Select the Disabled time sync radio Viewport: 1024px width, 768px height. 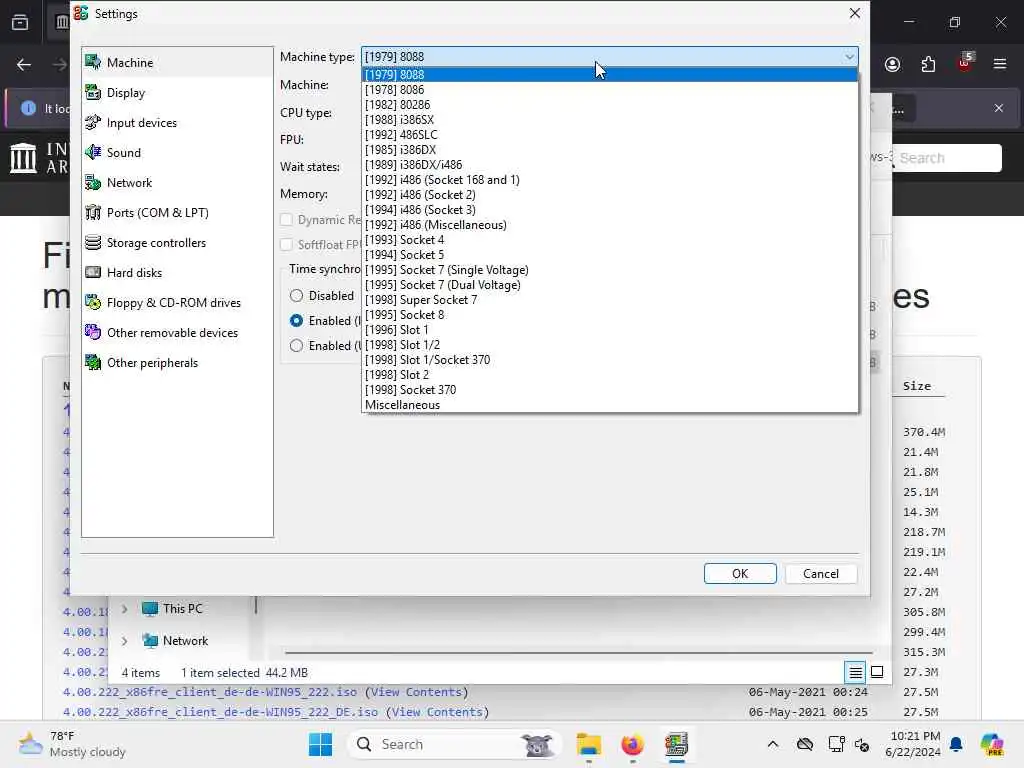coord(296,296)
